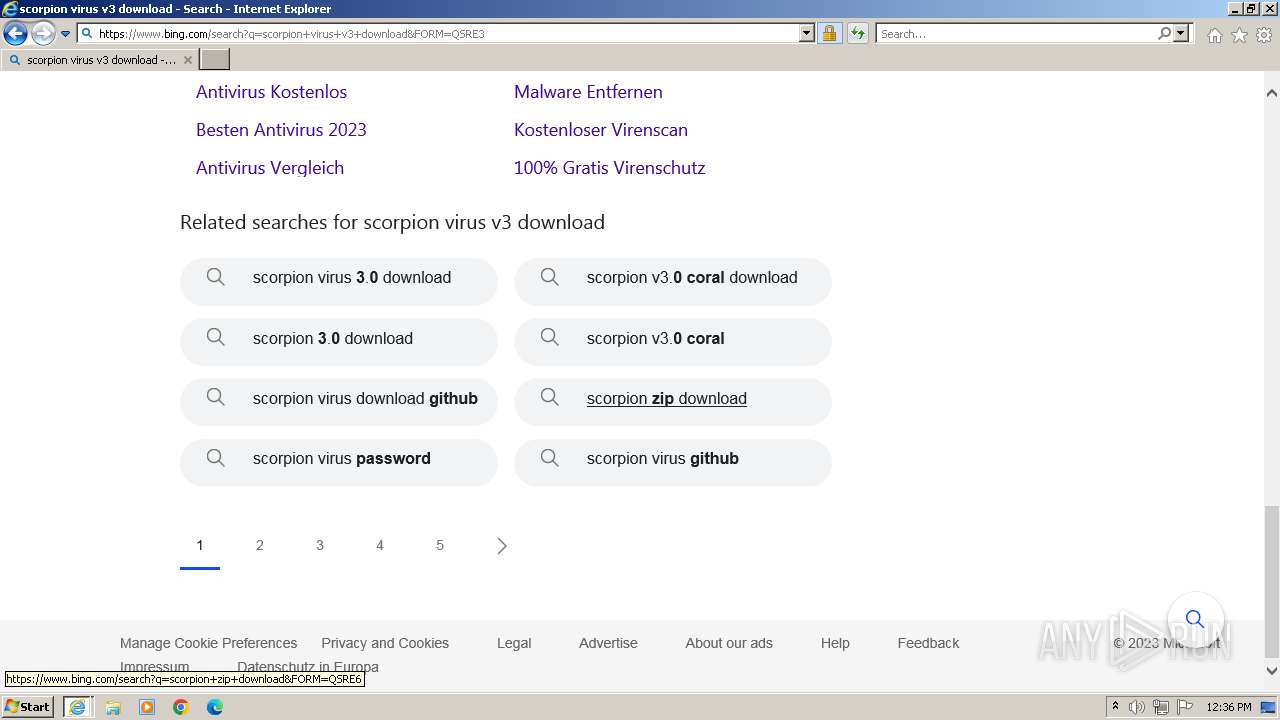The height and width of the screenshot is (720, 1280).
Task: Open the Help footer link
Action: 835,643
